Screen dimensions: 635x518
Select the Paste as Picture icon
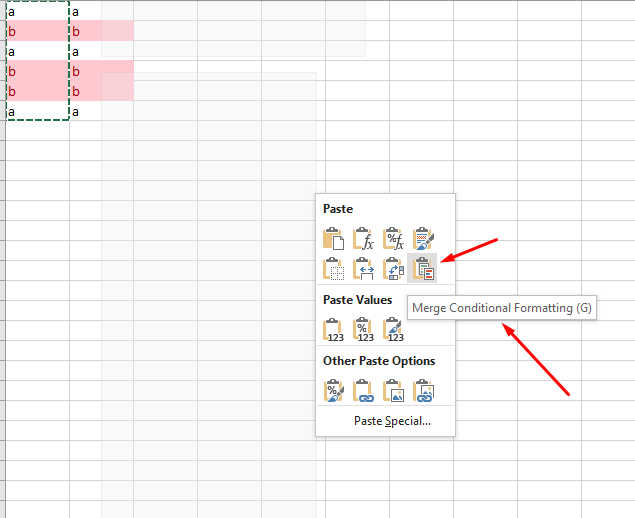[x=393, y=390]
